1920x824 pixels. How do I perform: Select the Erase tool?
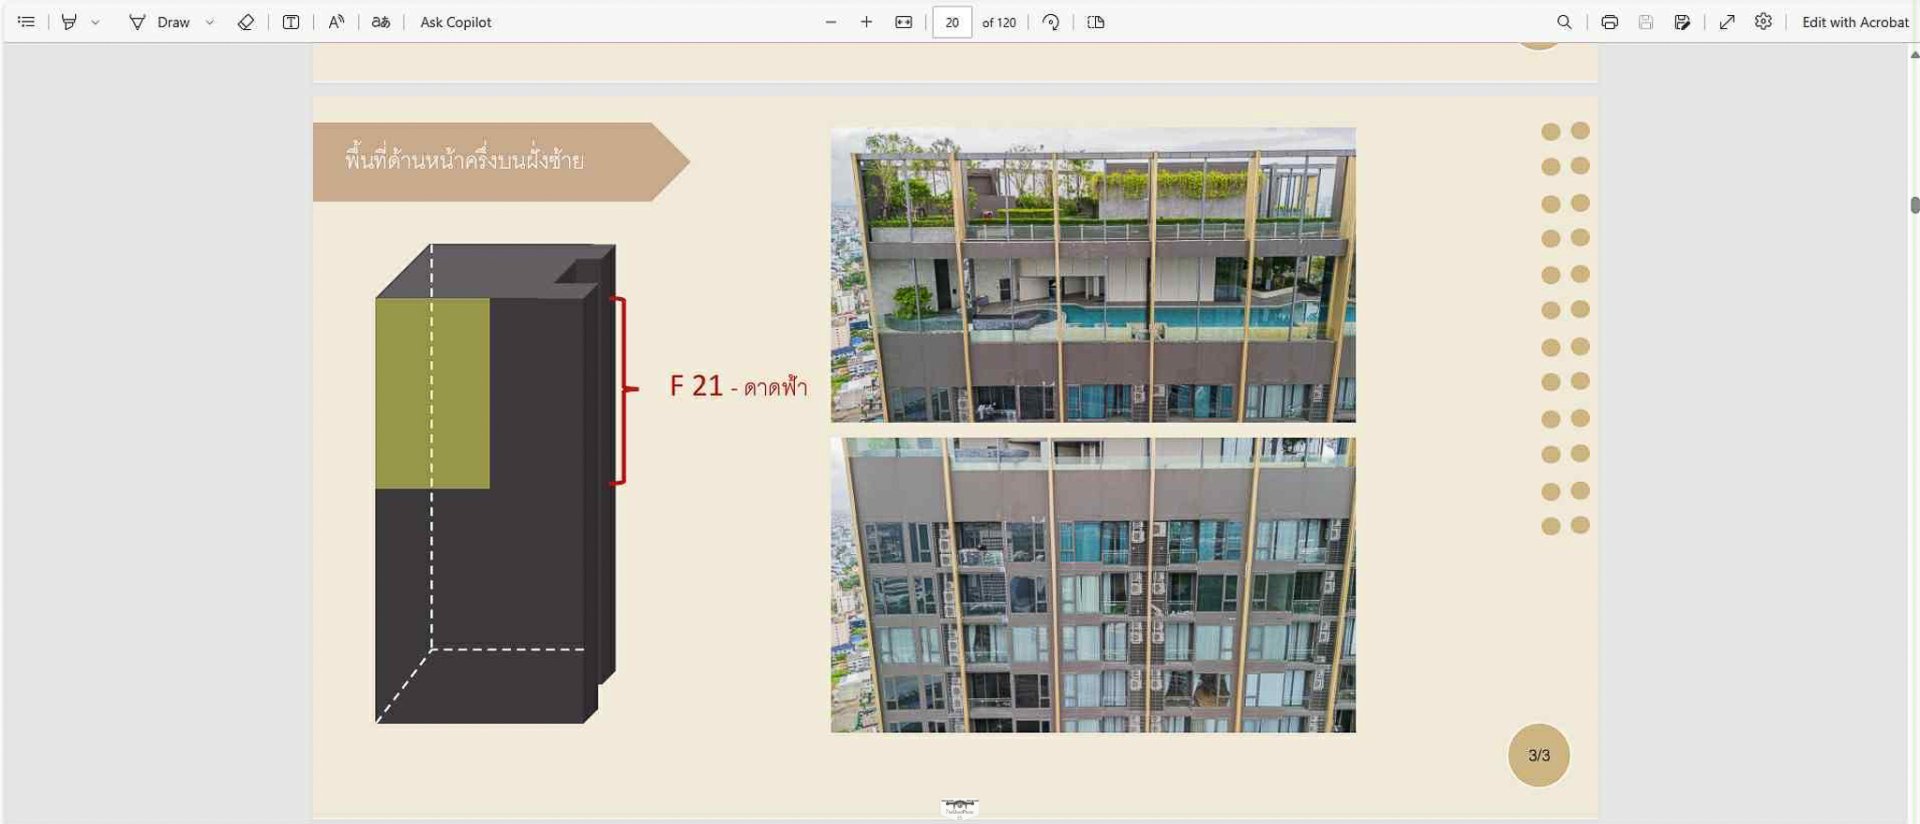click(246, 22)
